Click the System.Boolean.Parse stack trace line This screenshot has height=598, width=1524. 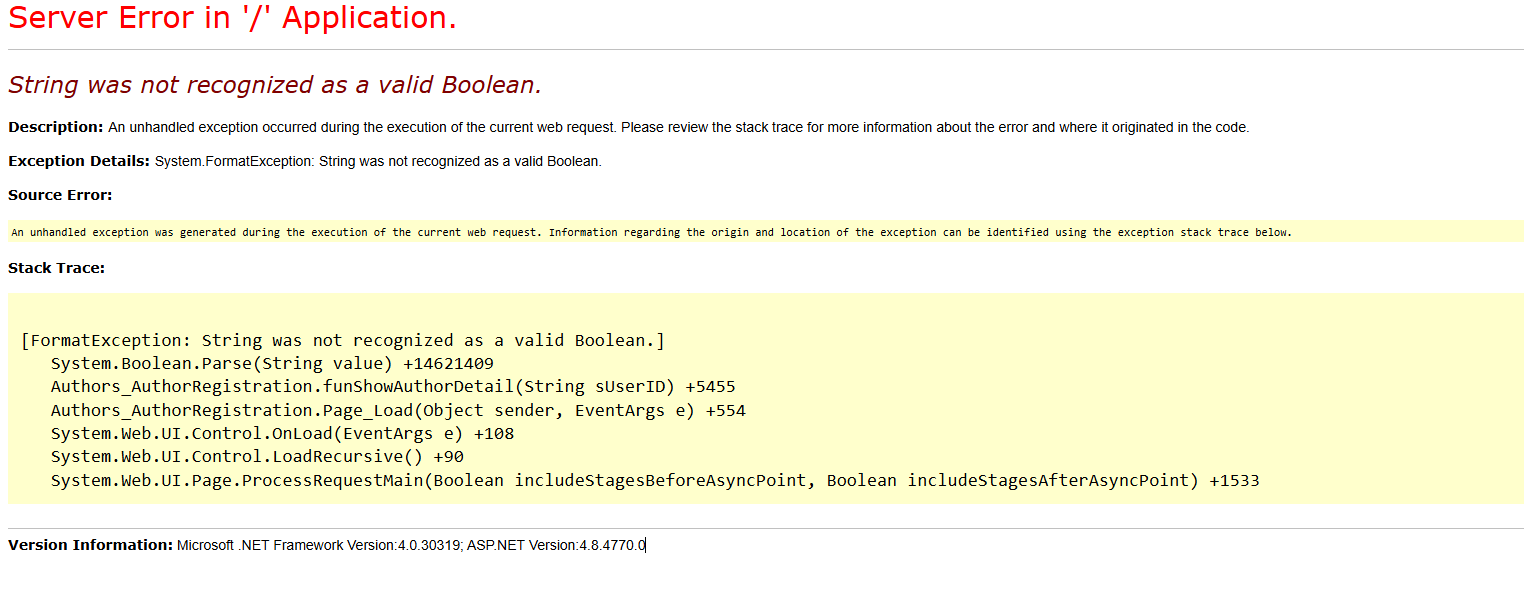(x=272, y=364)
